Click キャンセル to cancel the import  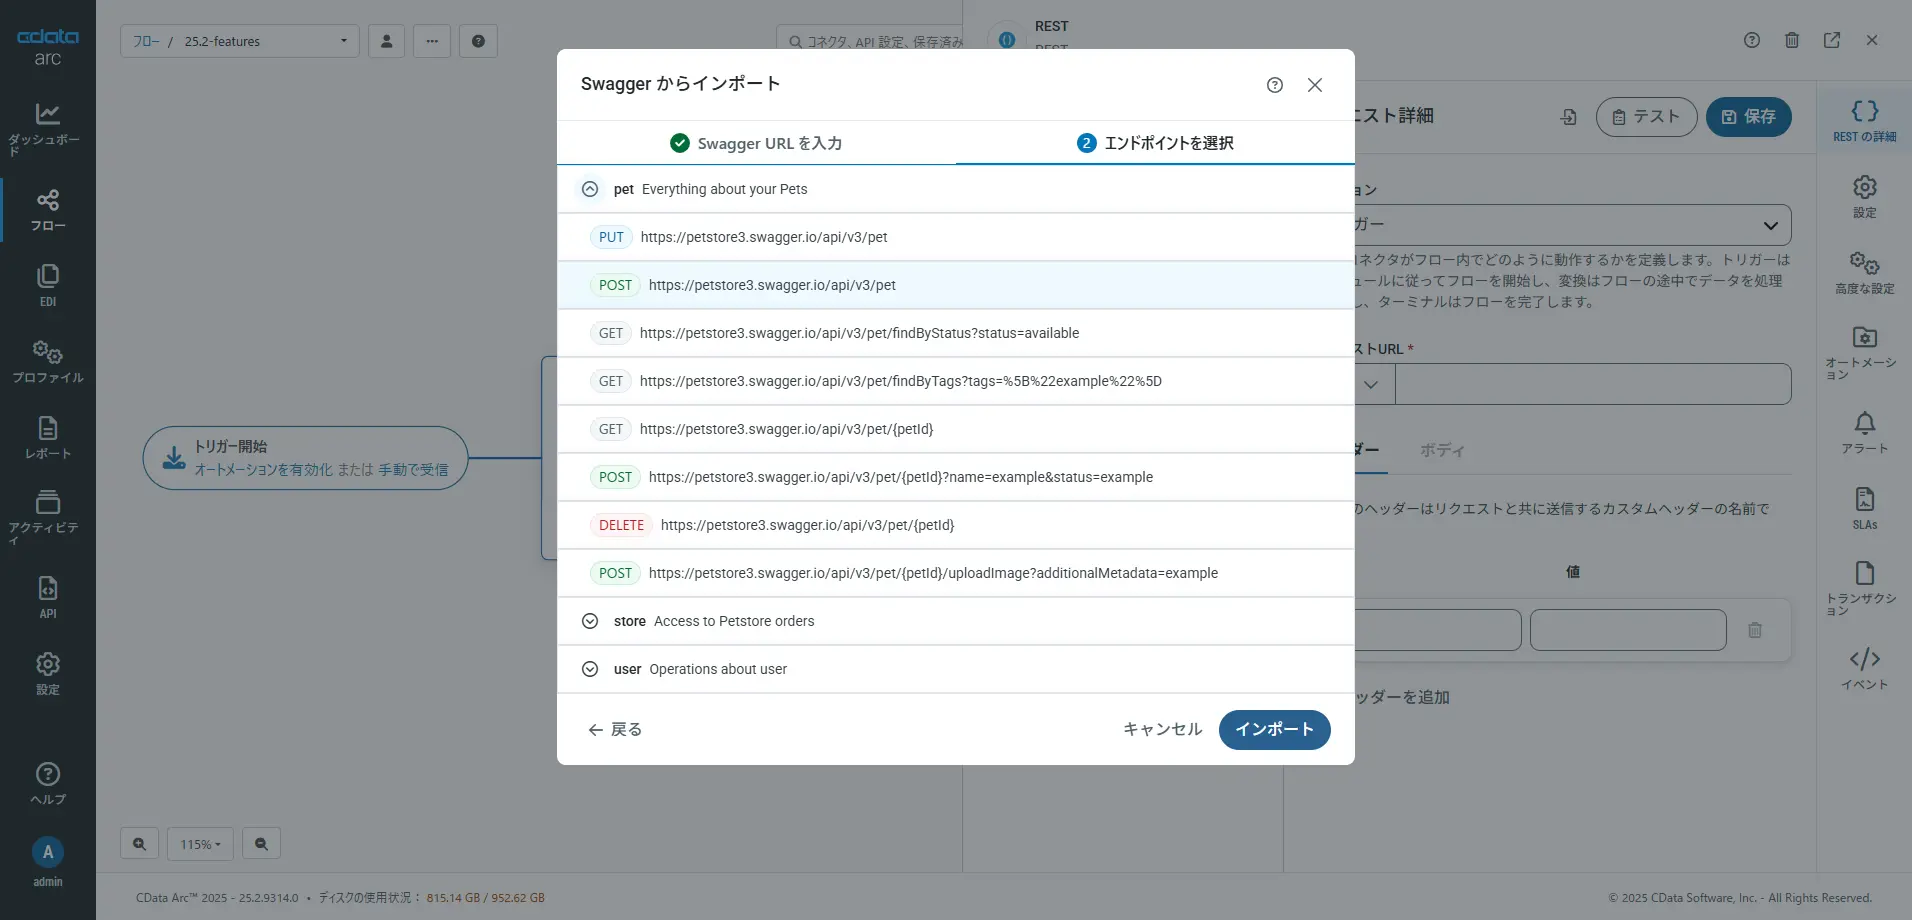1163,729
